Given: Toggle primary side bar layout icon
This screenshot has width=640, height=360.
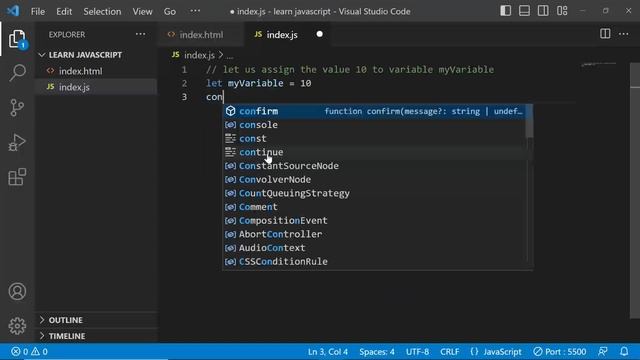Looking at the screenshot, I should (505, 11).
